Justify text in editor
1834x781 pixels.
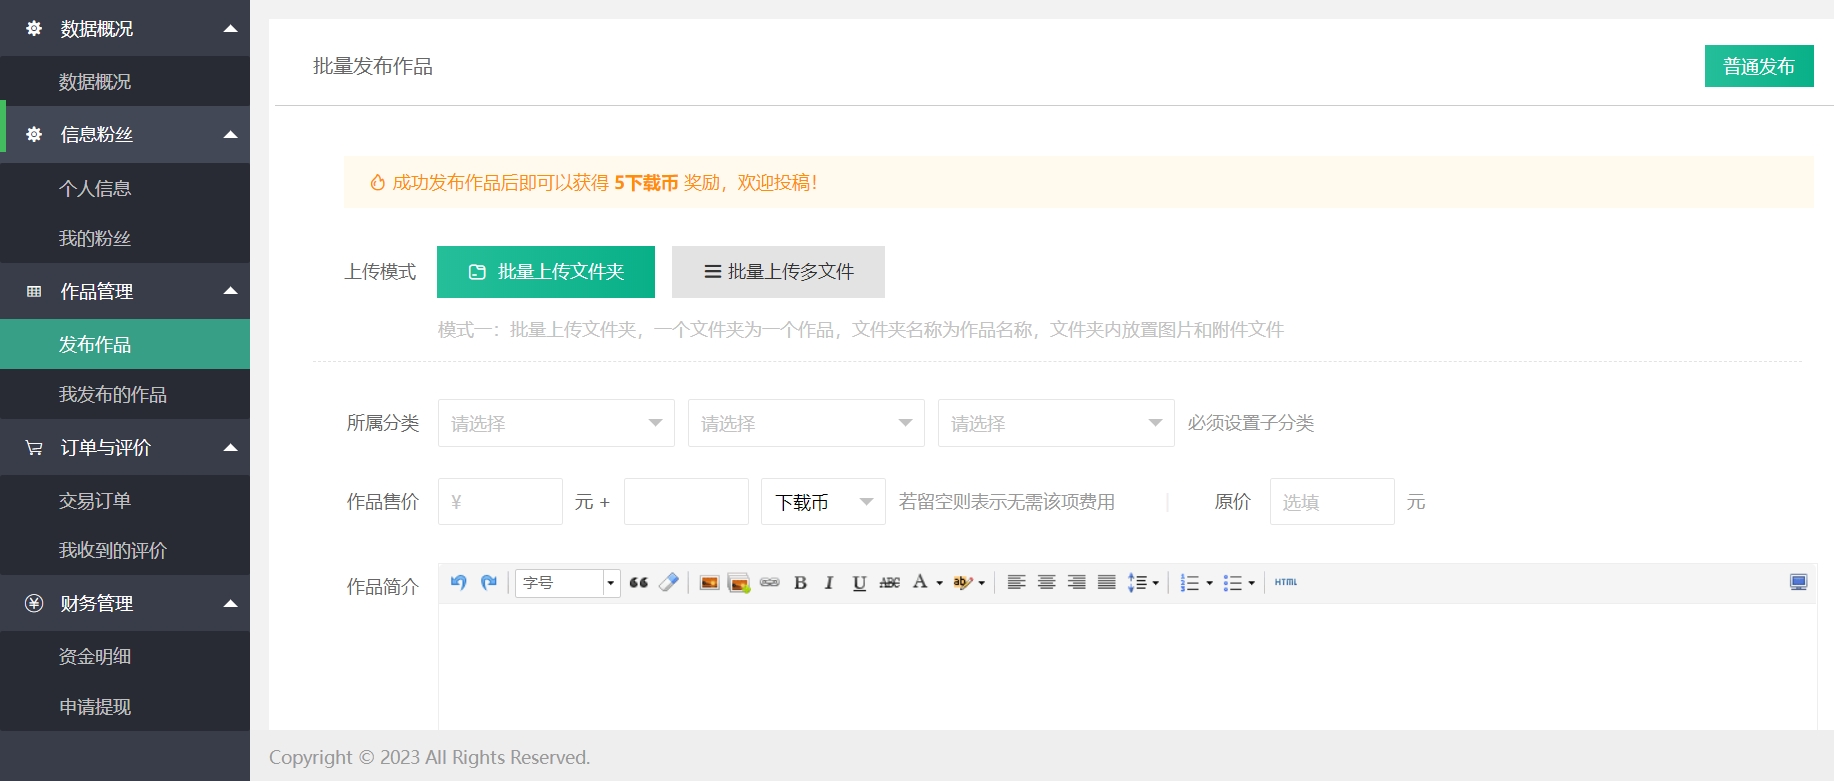(x=1106, y=582)
